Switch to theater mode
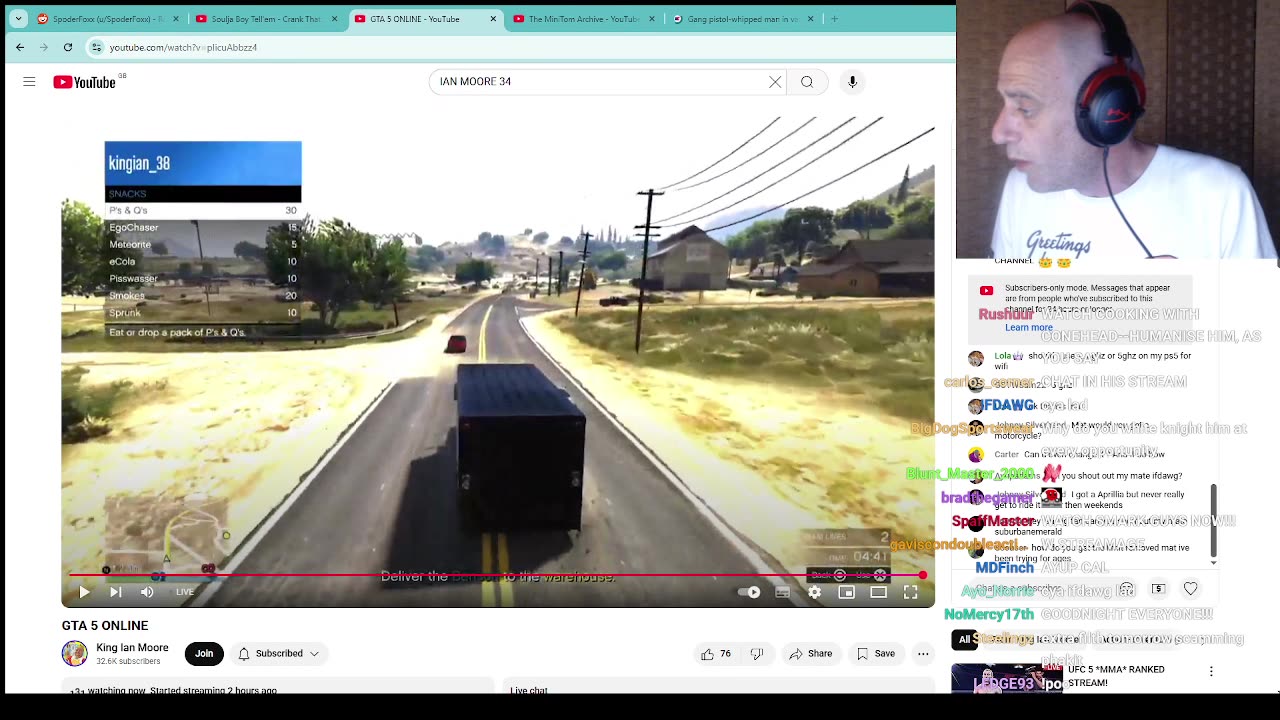Image resolution: width=1280 pixels, height=720 pixels. pos(878,592)
